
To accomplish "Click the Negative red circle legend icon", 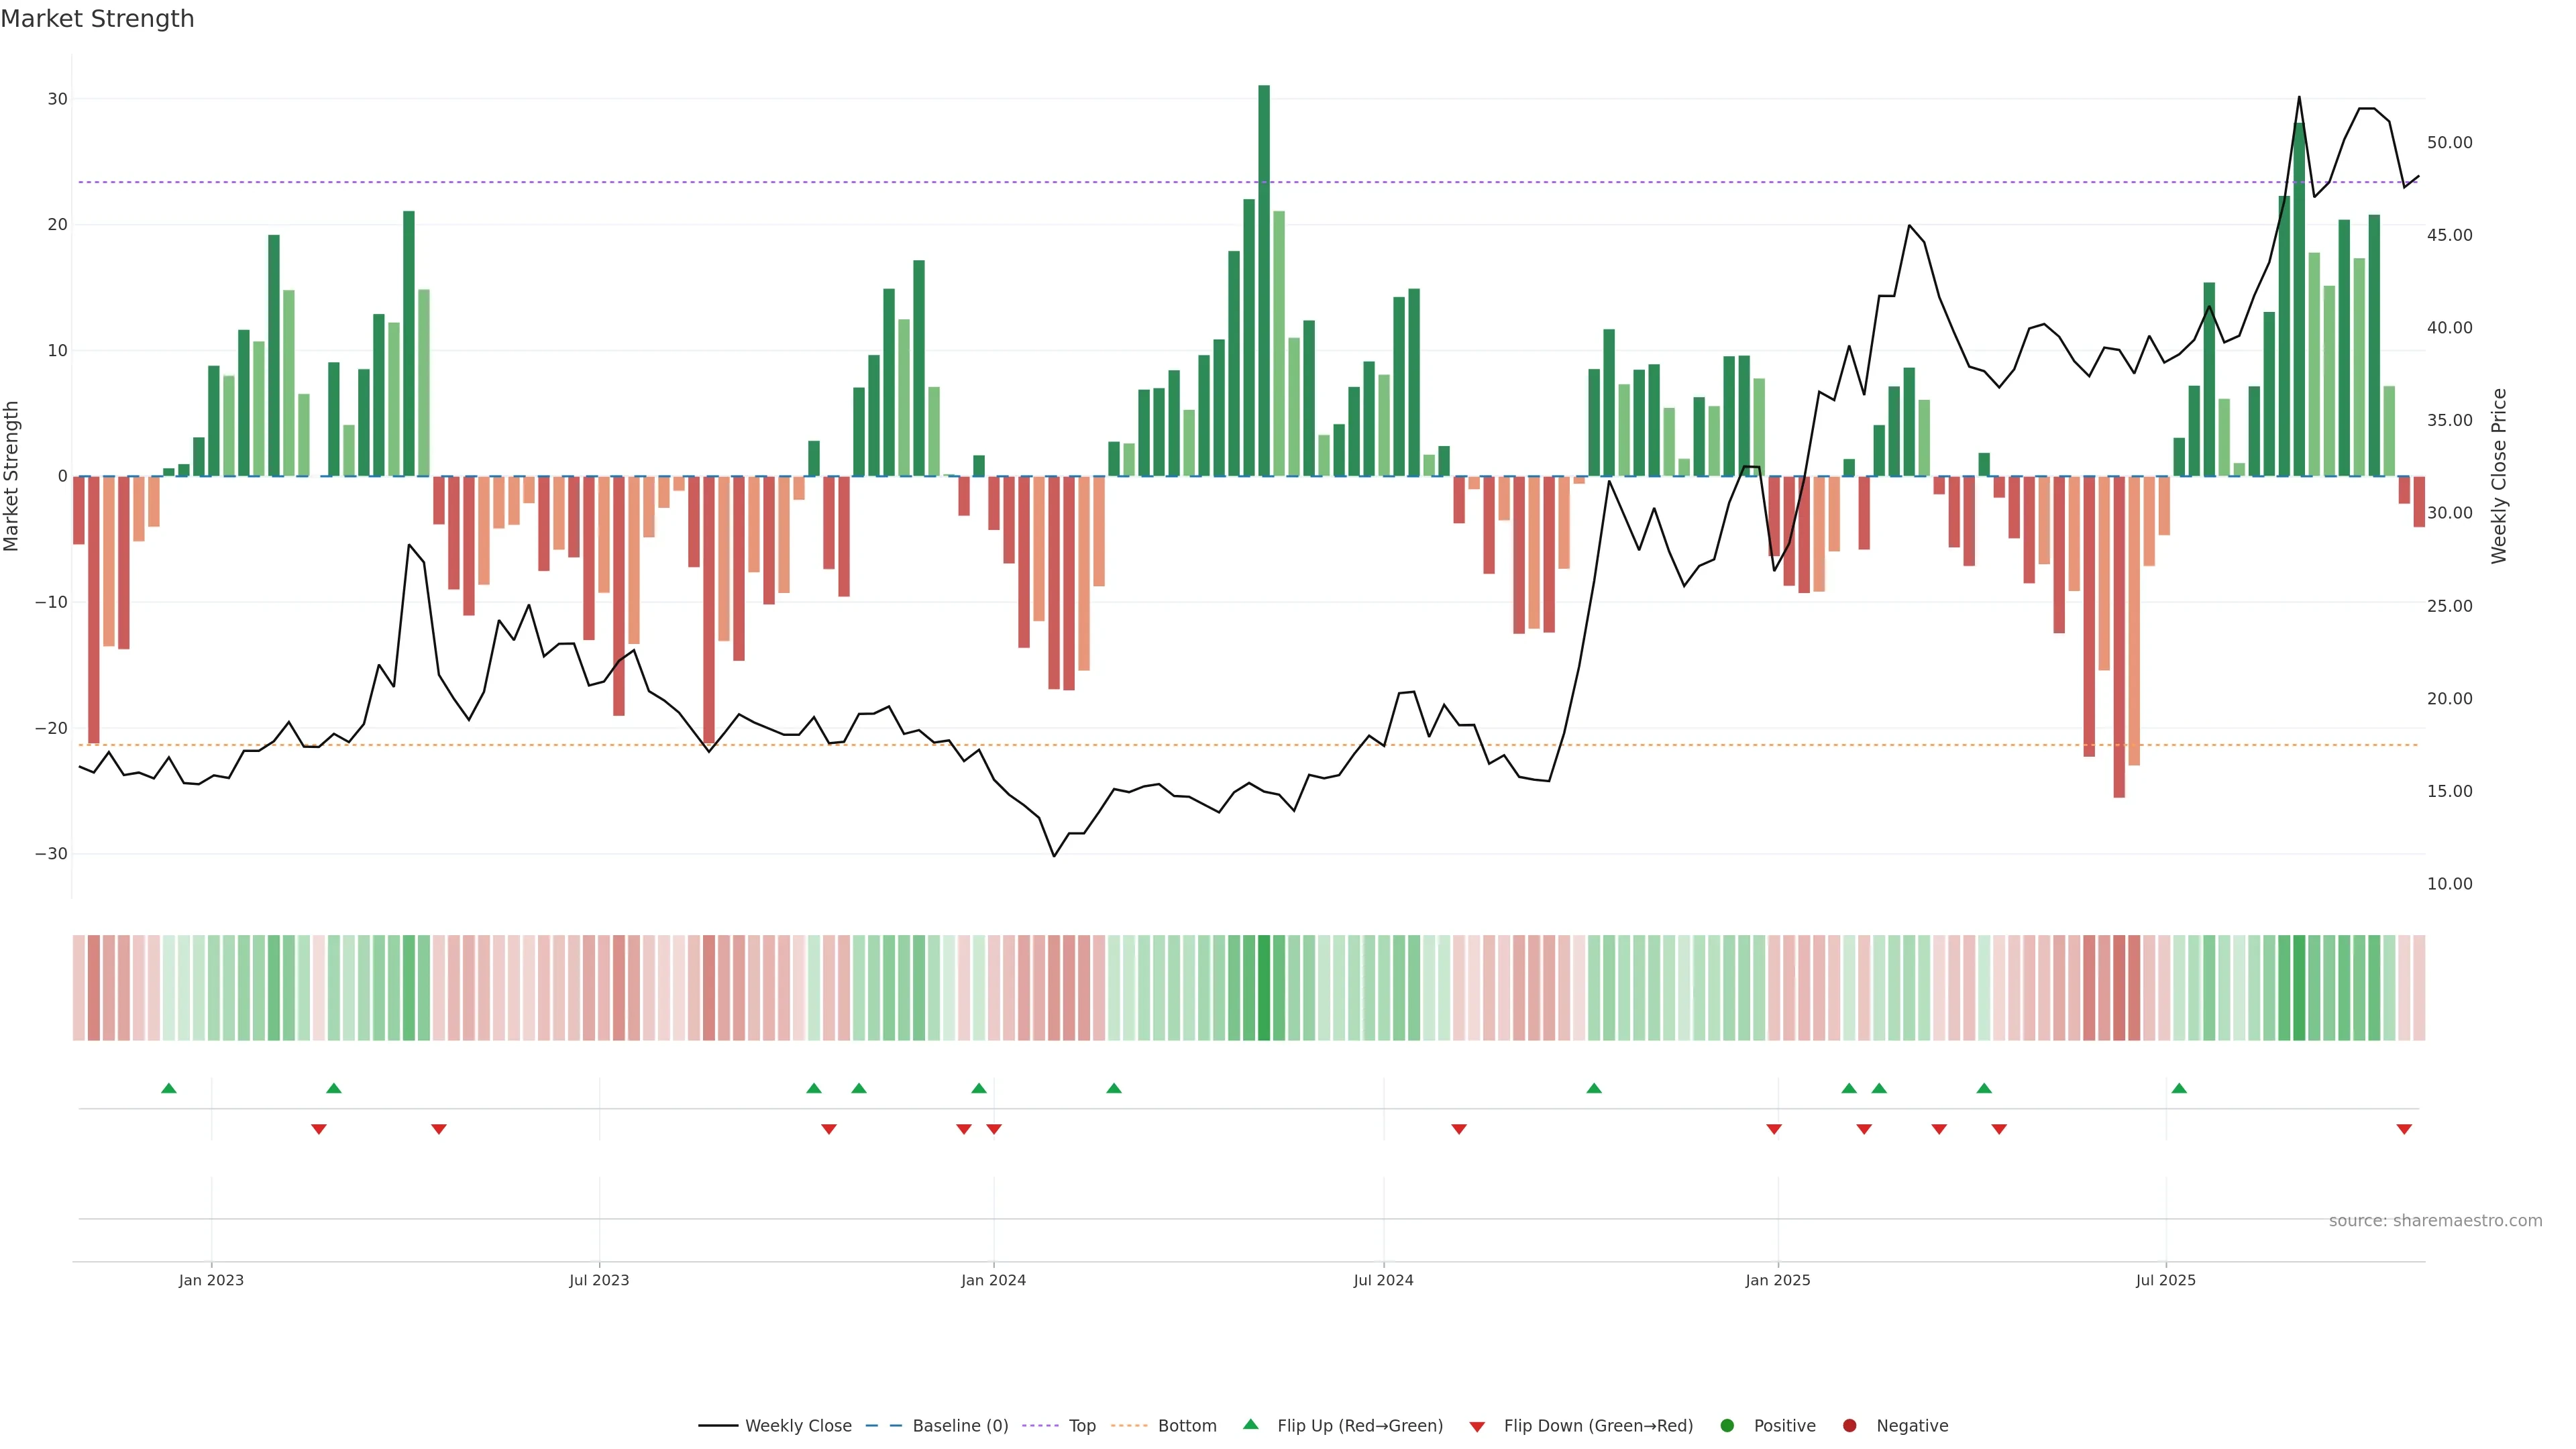I will point(1849,1425).
